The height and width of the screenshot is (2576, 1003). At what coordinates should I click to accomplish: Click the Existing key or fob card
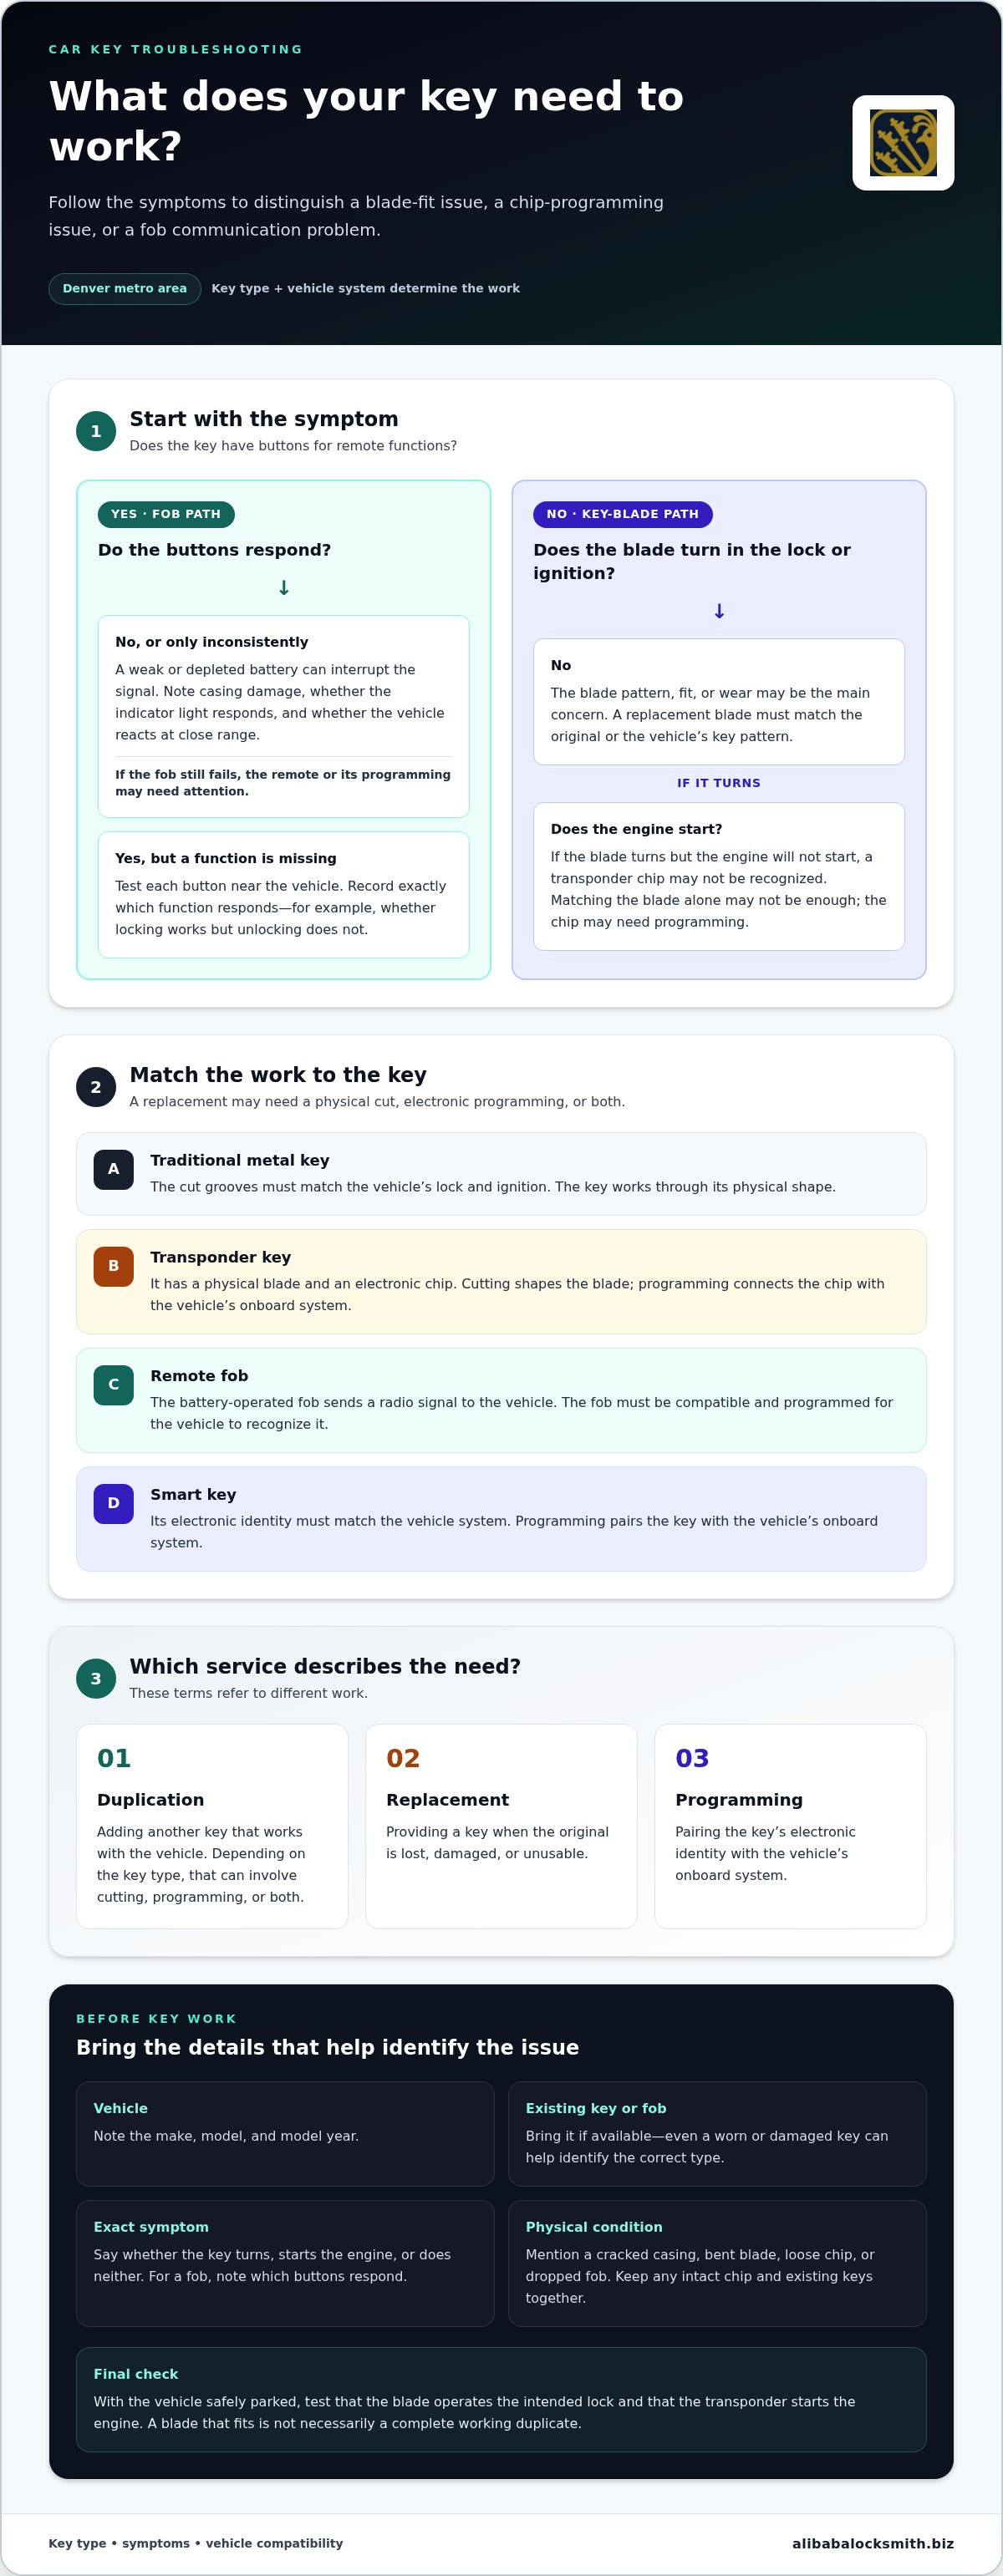[717, 2133]
